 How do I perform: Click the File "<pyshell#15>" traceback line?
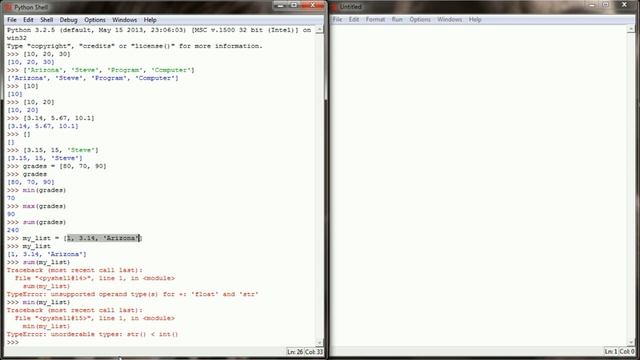(x=95, y=318)
